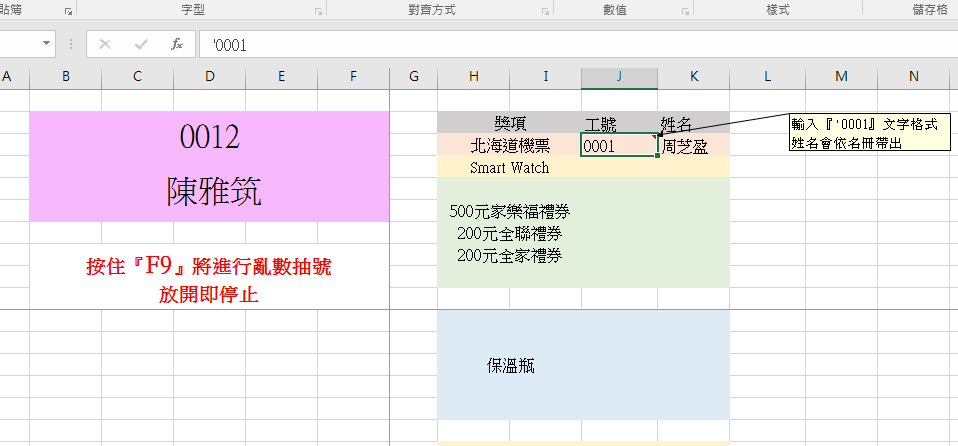Select the 北海道機票 prize cell
958x446 pixels.
(510, 145)
